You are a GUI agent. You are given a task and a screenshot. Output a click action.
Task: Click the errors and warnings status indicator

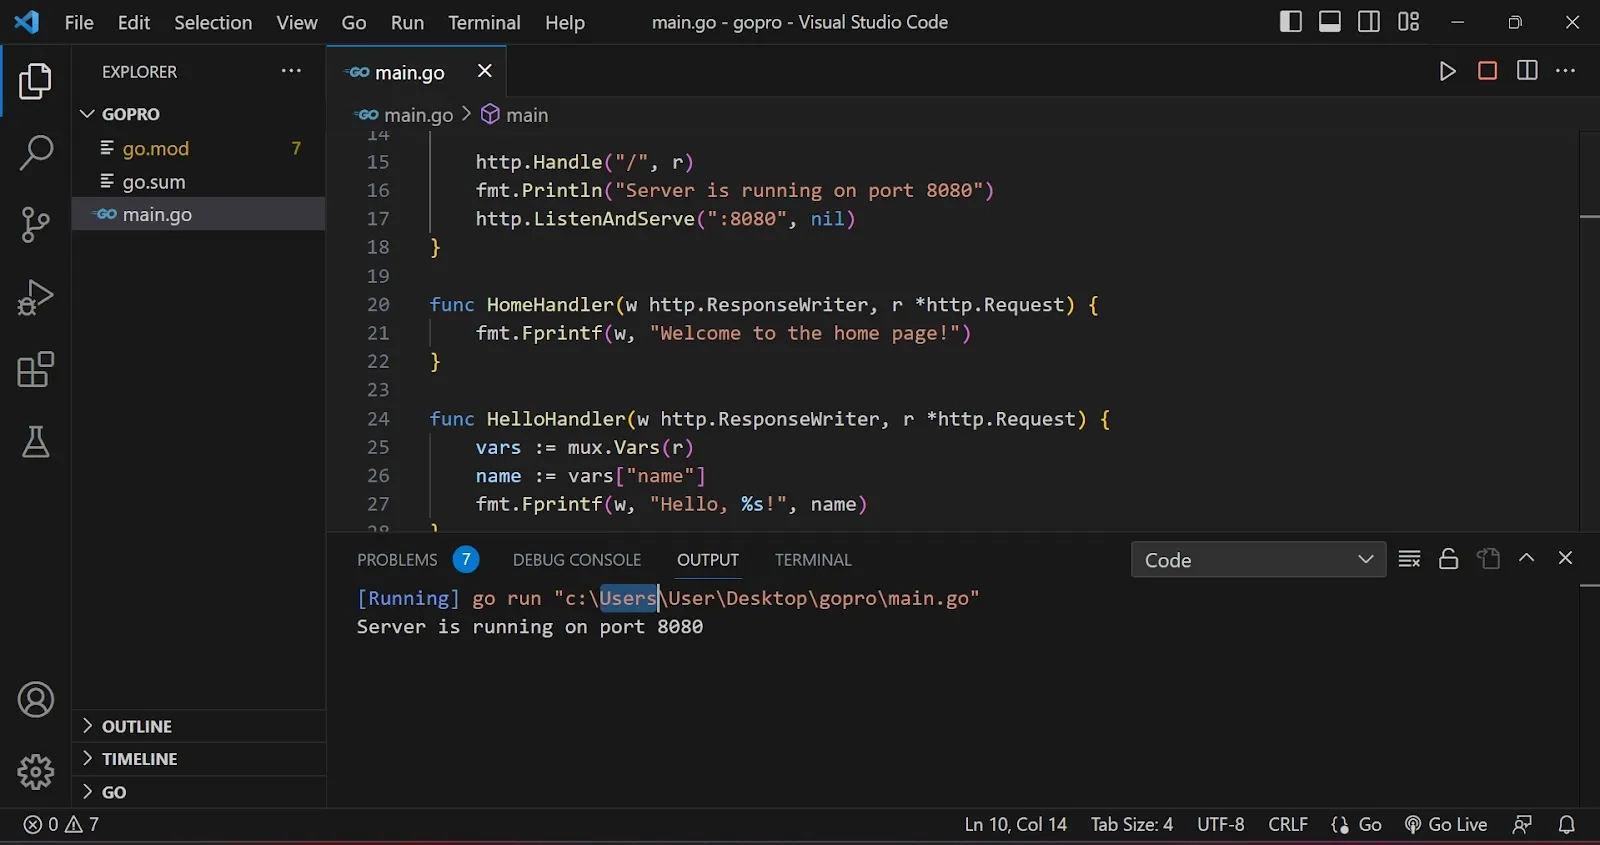pos(61,825)
